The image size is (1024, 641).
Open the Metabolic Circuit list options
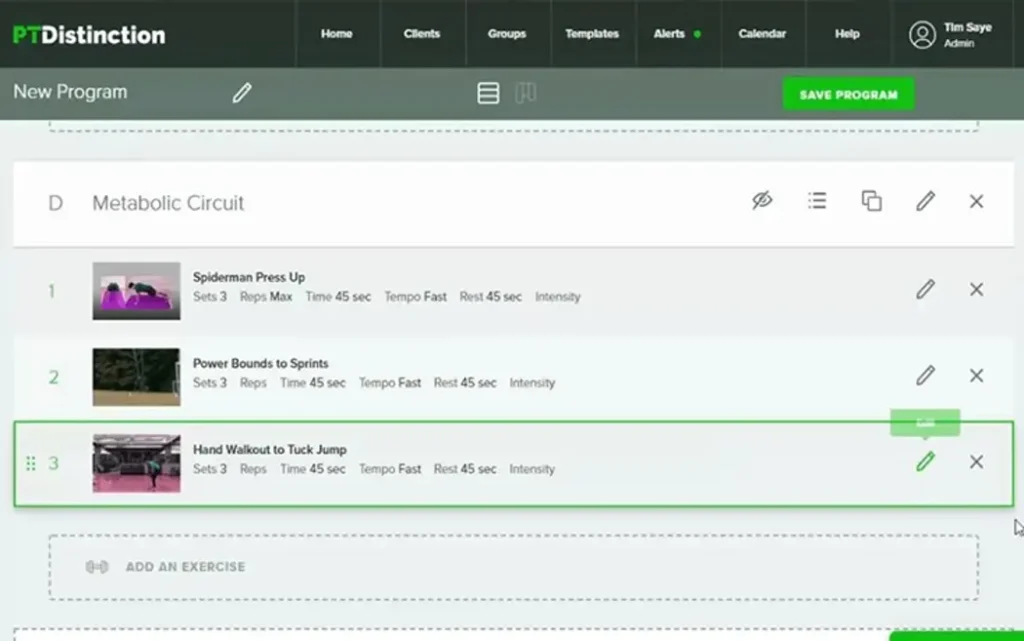(817, 201)
